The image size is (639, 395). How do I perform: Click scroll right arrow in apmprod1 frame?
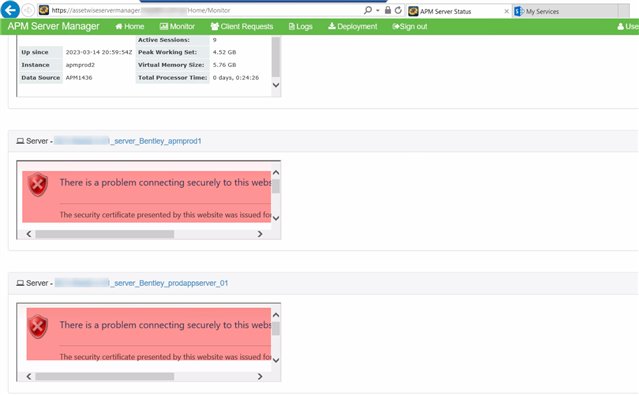coord(260,234)
